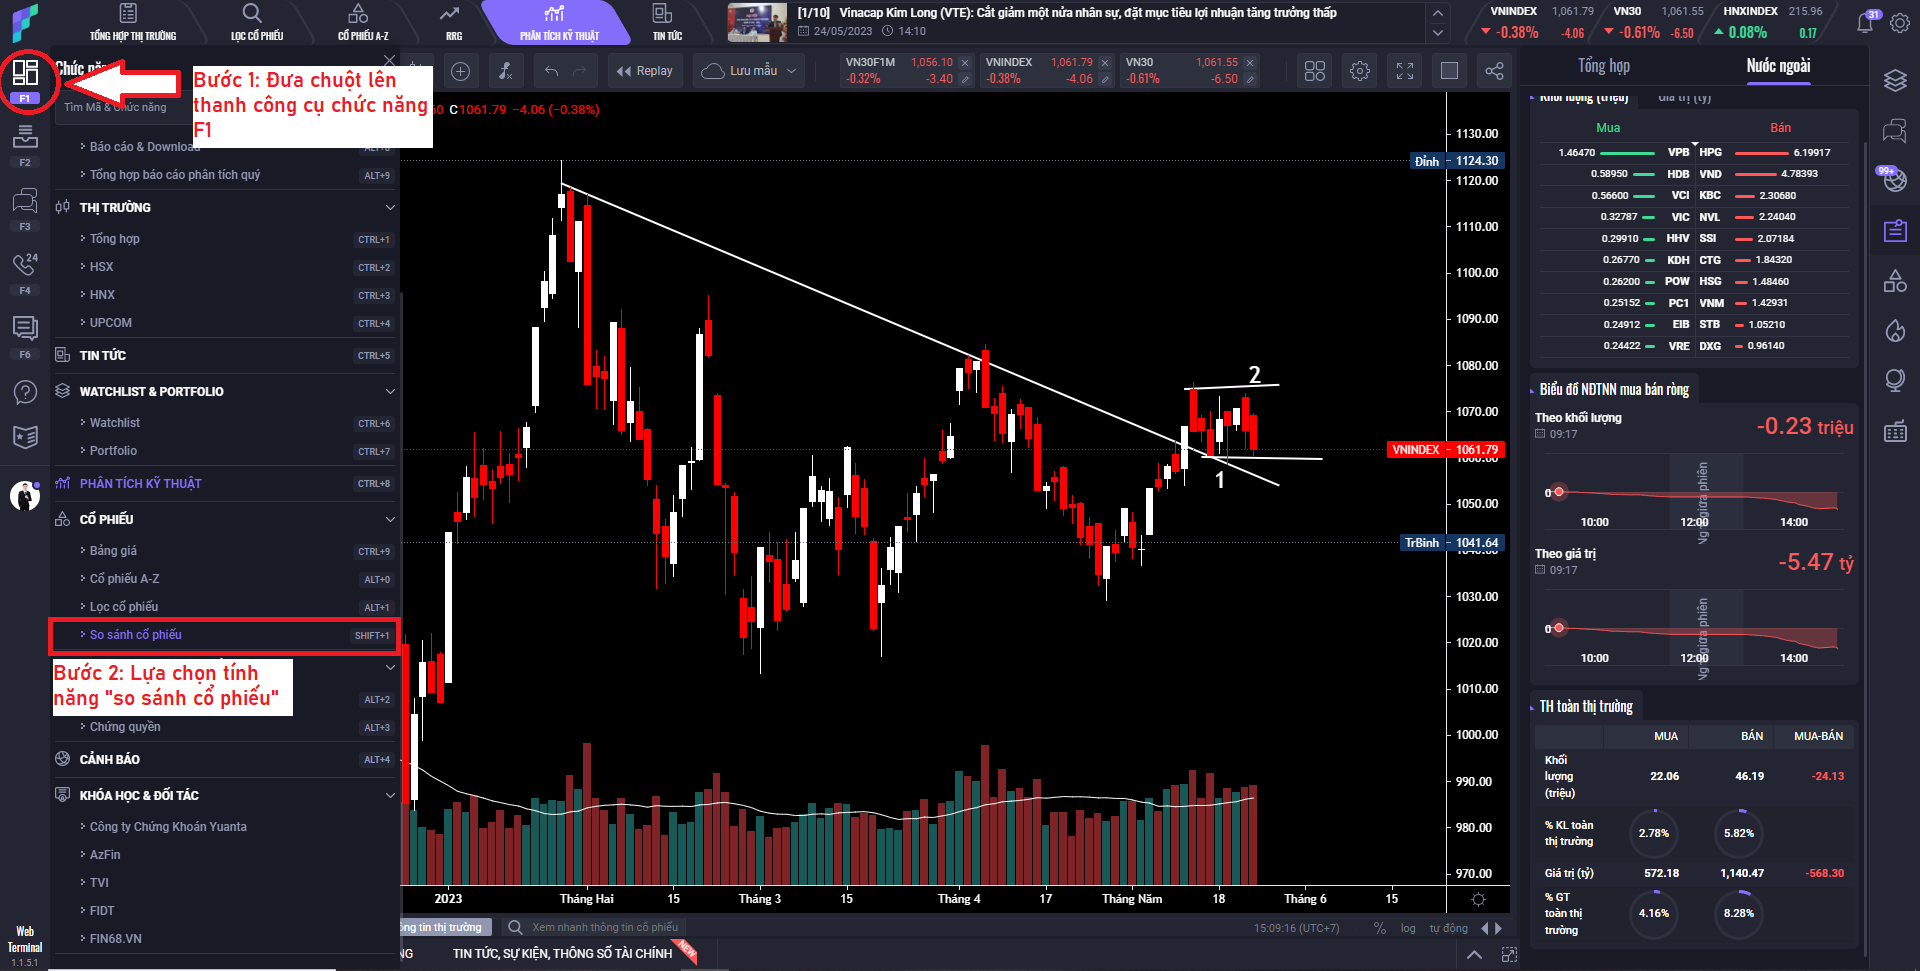Screen dimensions: 1920x971
Task: Switch to the 'Tổng hợp' tab
Action: 1603,66
